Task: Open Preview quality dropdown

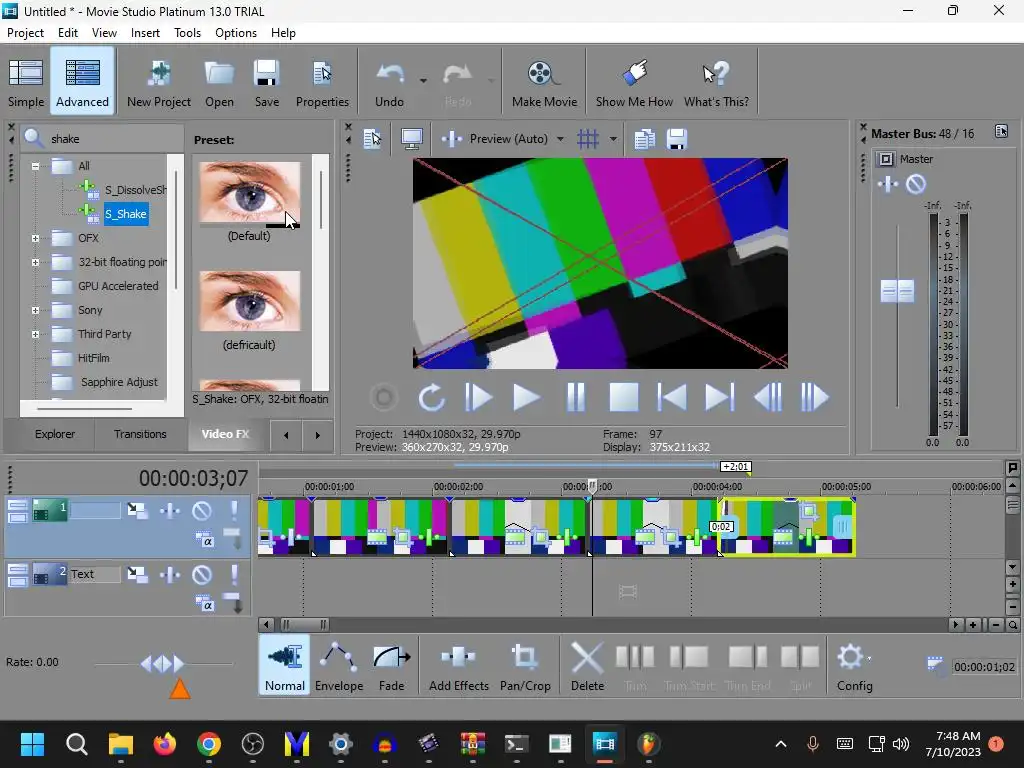Action: click(x=560, y=139)
